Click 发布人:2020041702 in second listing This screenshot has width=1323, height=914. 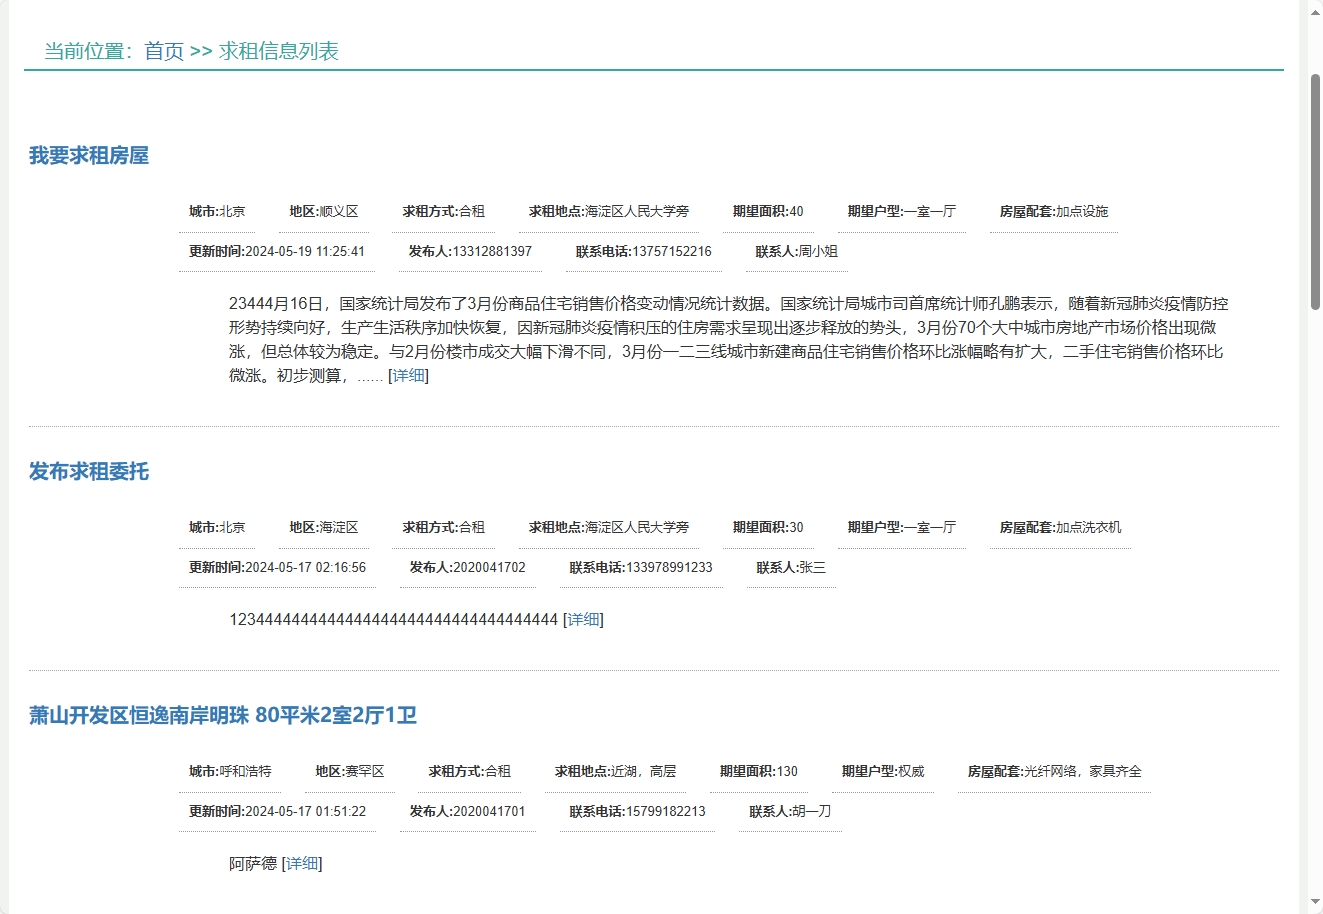coord(467,567)
